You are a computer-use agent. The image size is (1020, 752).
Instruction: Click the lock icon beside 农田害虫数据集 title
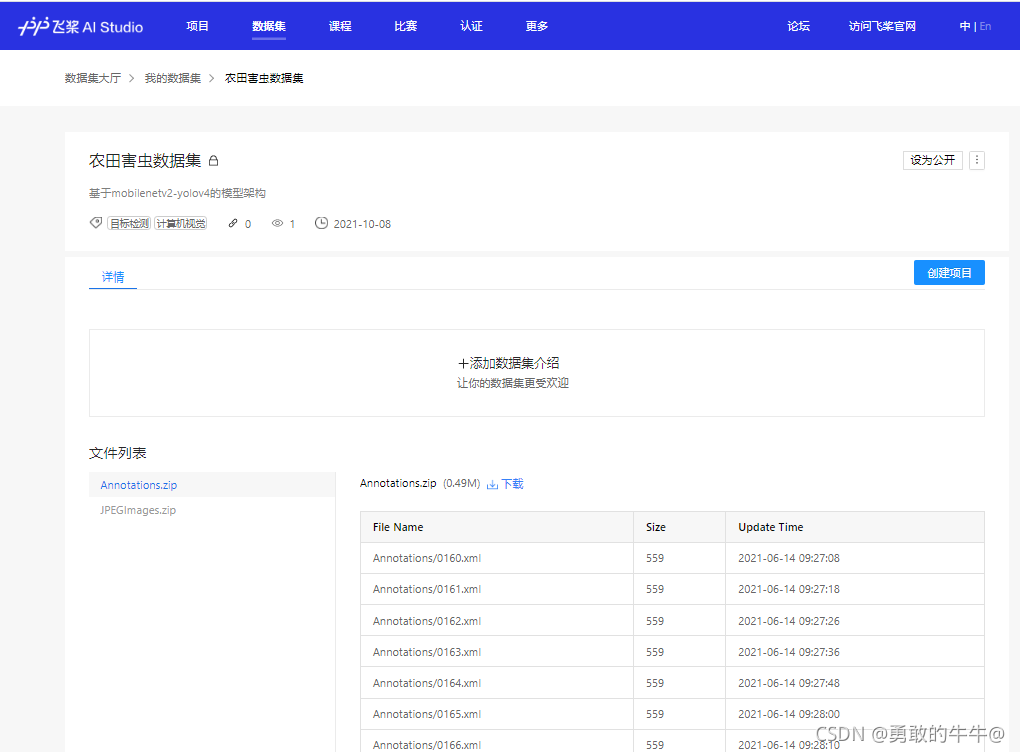coord(213,160)
